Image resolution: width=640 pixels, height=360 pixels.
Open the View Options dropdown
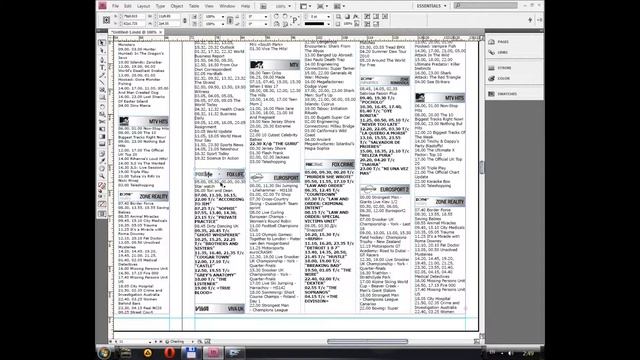coord(307,6)
